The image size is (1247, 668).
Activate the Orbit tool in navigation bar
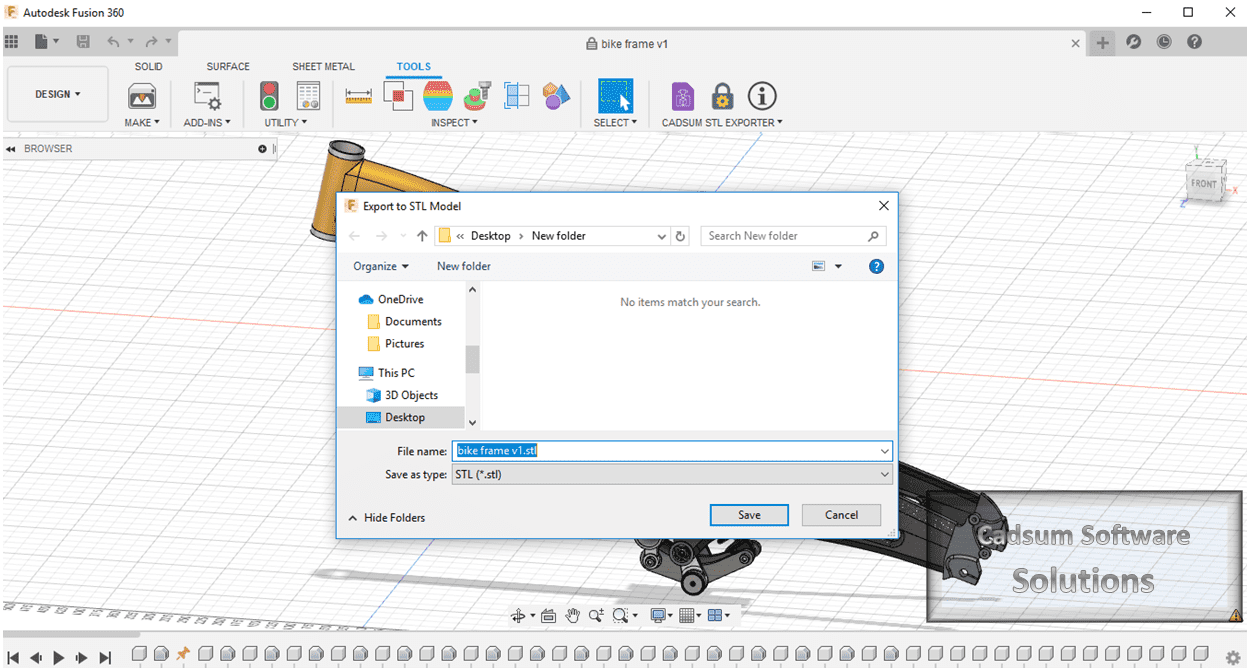(516, 615)
